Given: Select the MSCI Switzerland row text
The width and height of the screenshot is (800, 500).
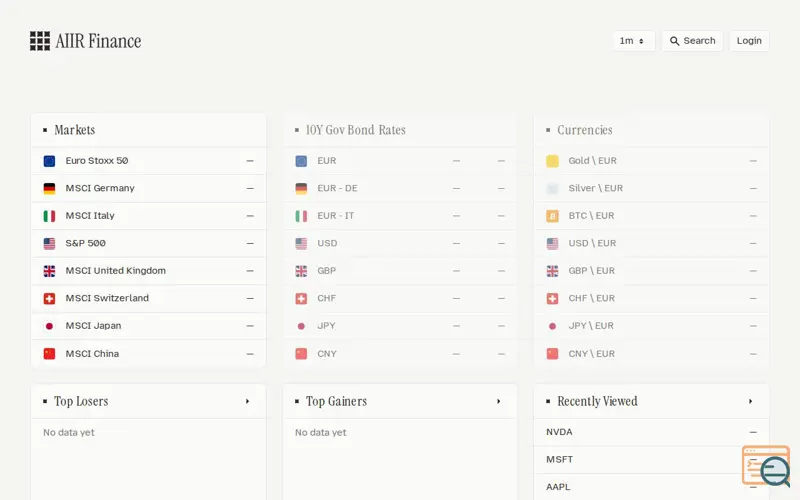Looking at the screenshot, I should click(x=107, y=298).
